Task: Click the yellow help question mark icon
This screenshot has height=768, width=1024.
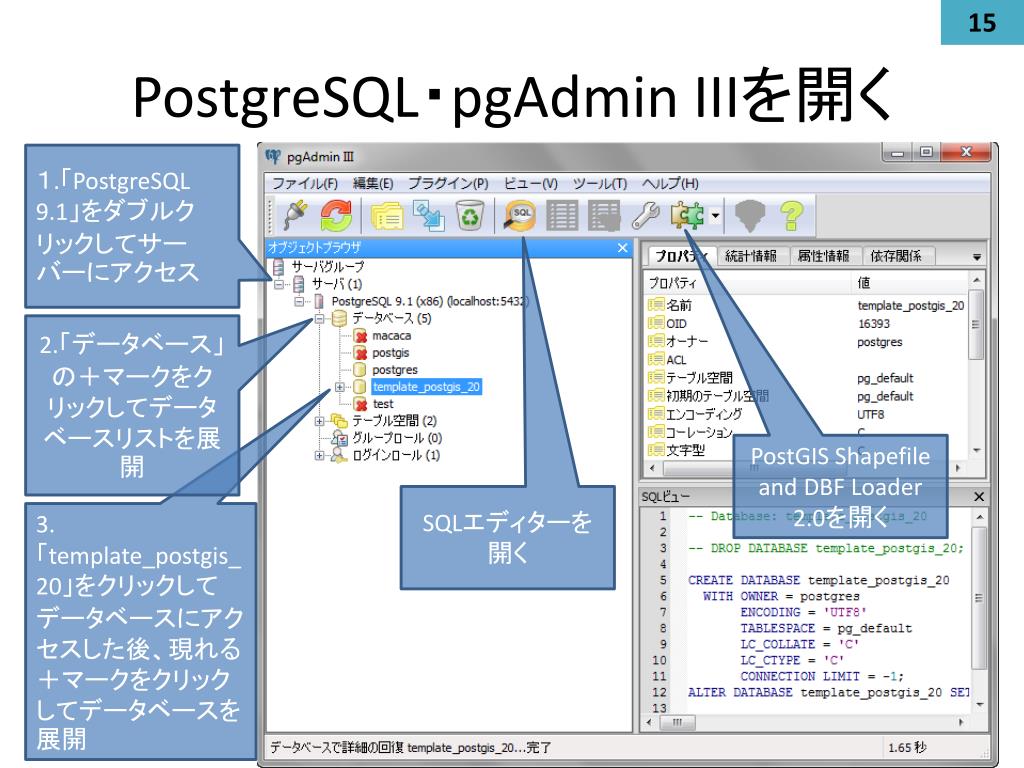Action: (x=792, y=216)
